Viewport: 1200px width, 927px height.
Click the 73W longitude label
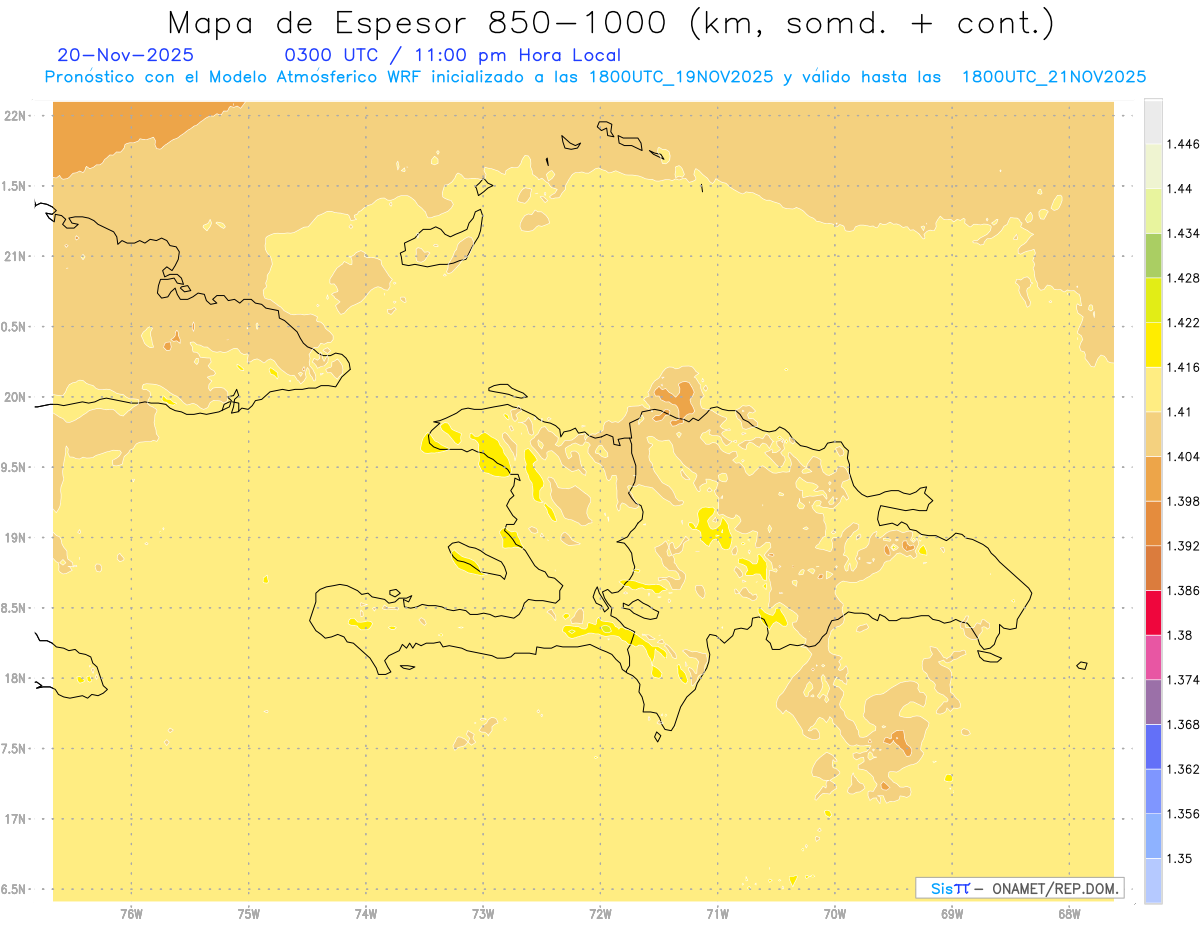(x=483, y=913)
